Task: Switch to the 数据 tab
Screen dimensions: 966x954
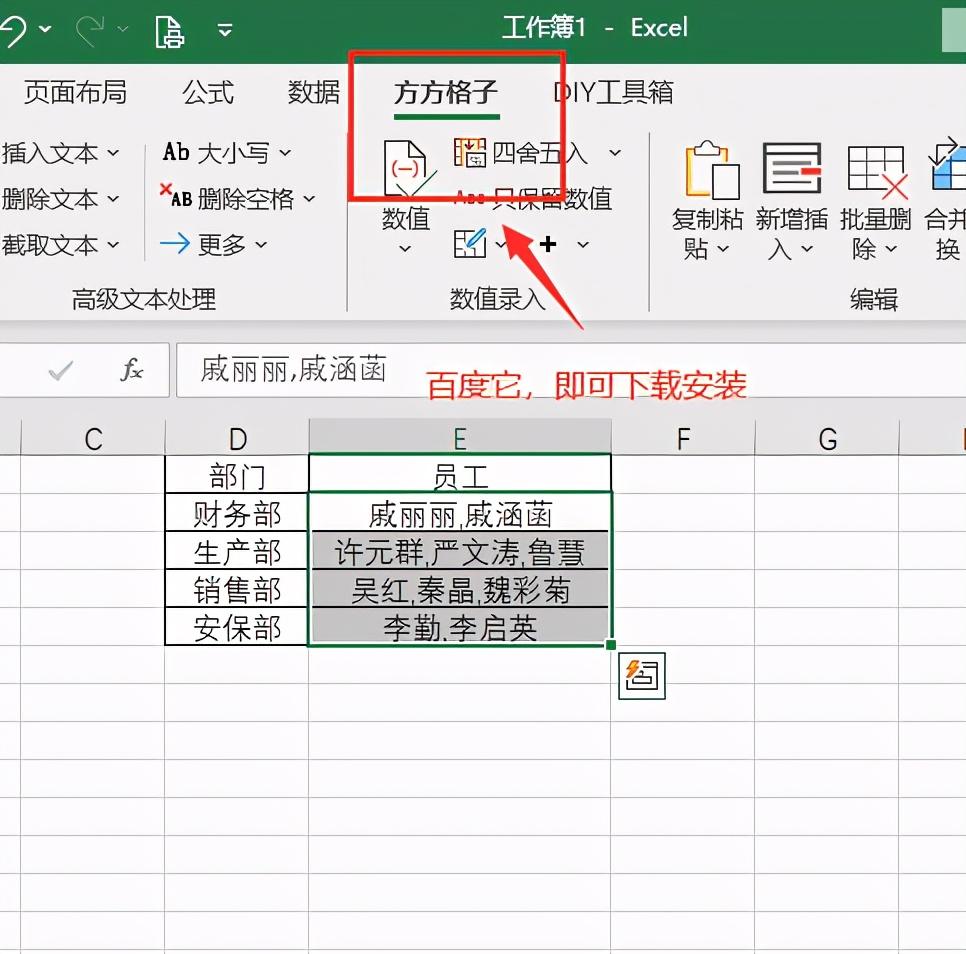Action: [x=314, y=92]
